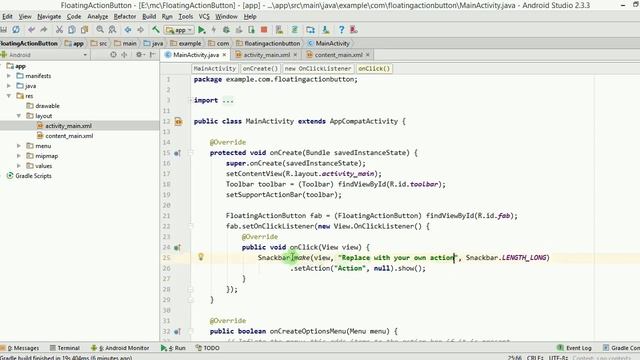Viewport: 640px width, 360px height.
Task: Fold the import block in editor
Action: (190, 100)
